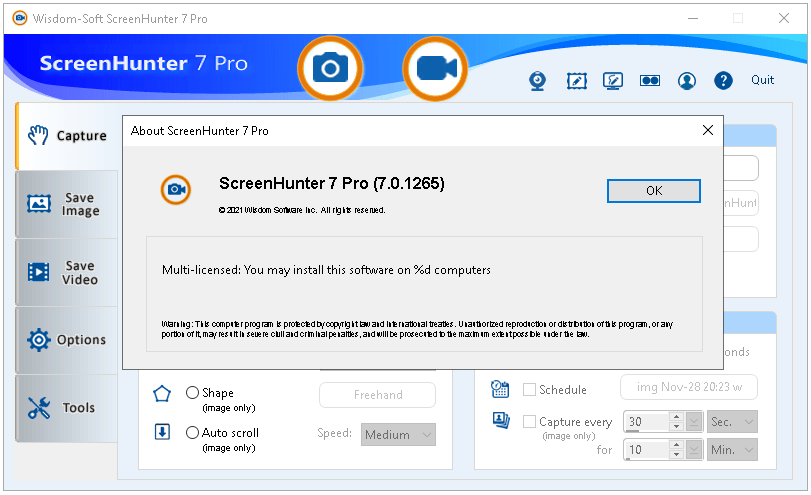Screen dimensions: 811x495
Task: Open the screen drawing icon
Action: point(613,81)
